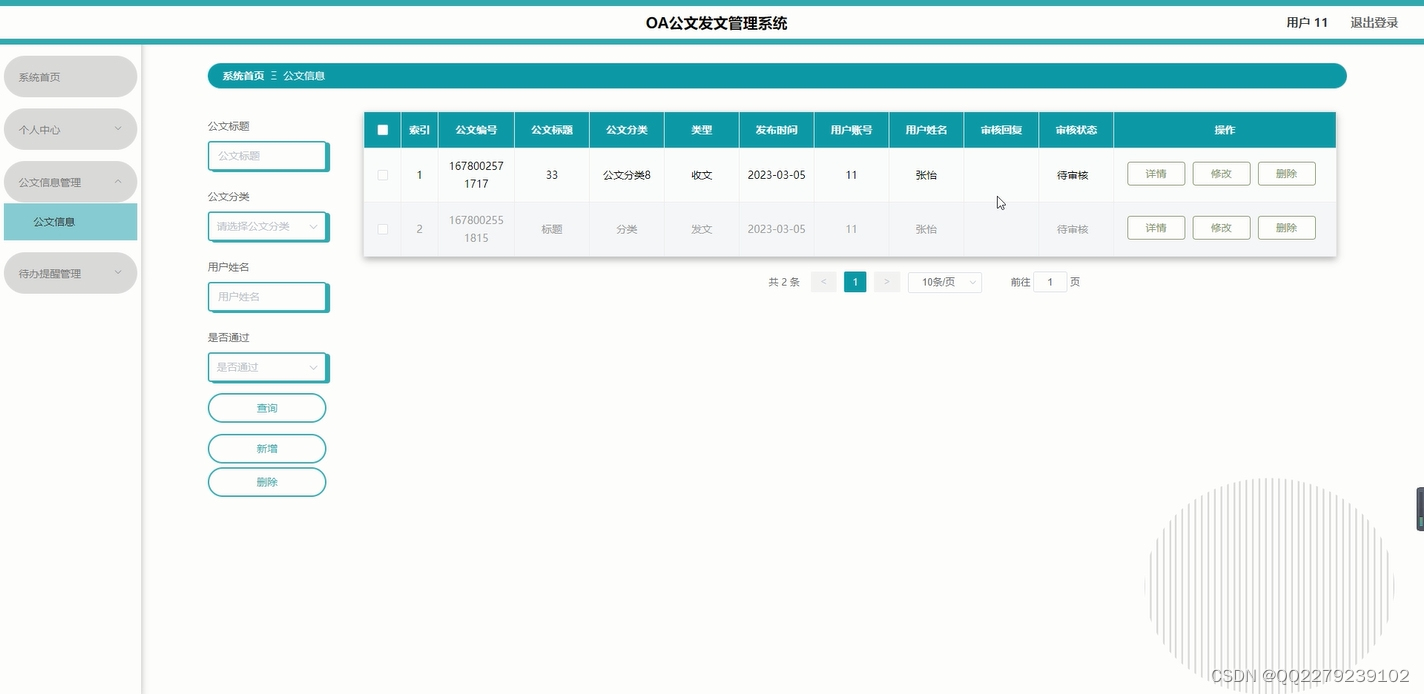Open 个人中心 from the sidebar
The width and height of the screenshot is (1424, 694).
point(70,128)
